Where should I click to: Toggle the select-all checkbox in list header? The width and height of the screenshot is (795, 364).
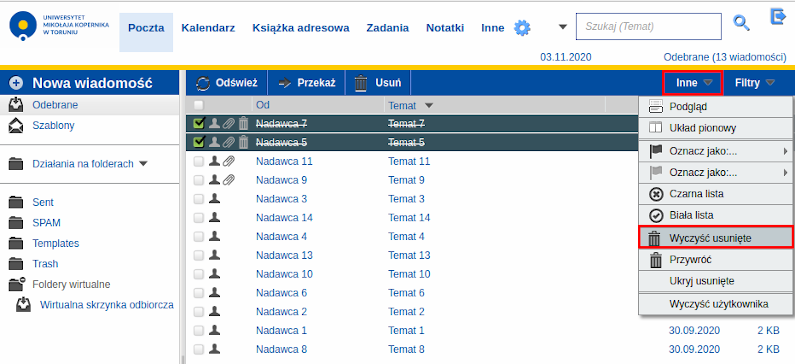pyautogui.click(x=199, y=105)
